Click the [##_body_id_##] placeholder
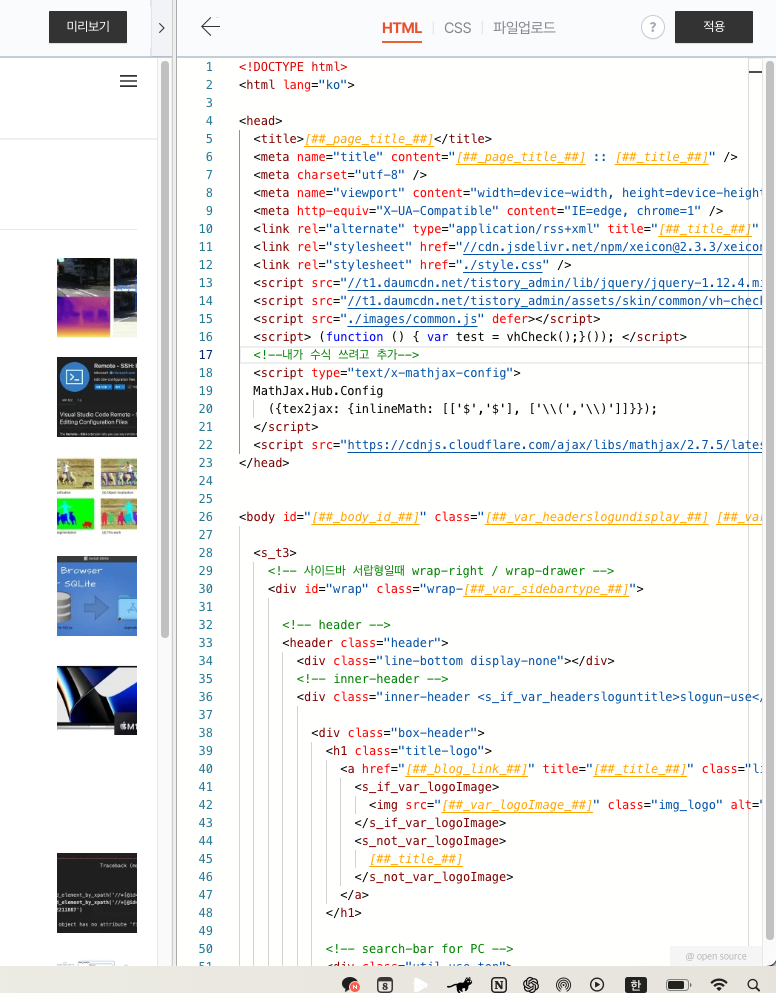 (366, 517)
